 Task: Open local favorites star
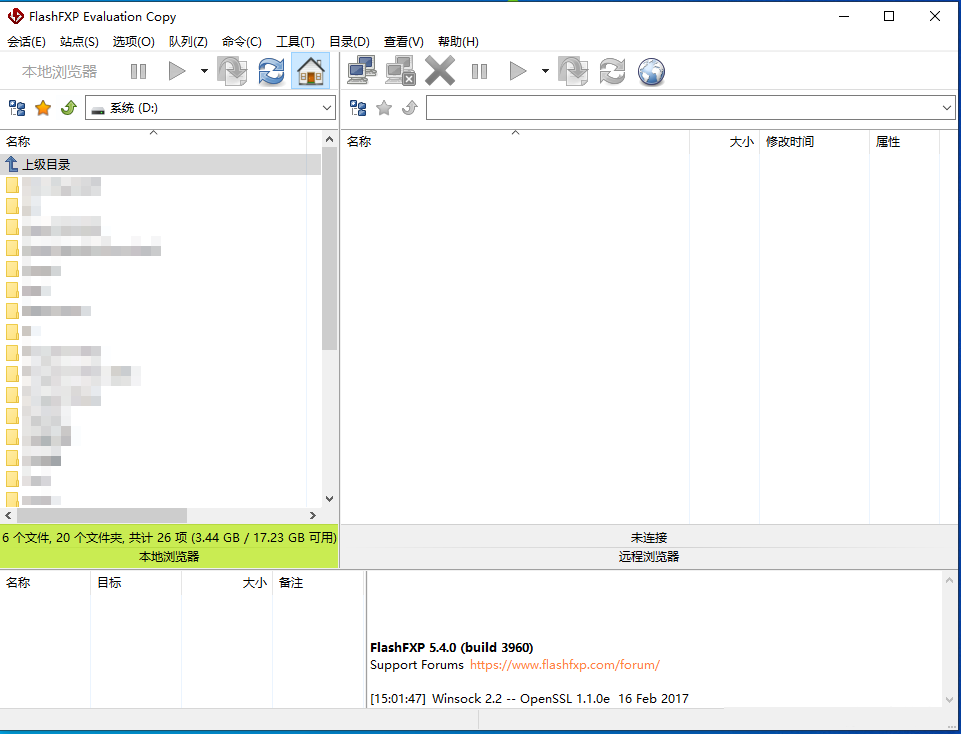pyautogui.click(x=43, y=108)
